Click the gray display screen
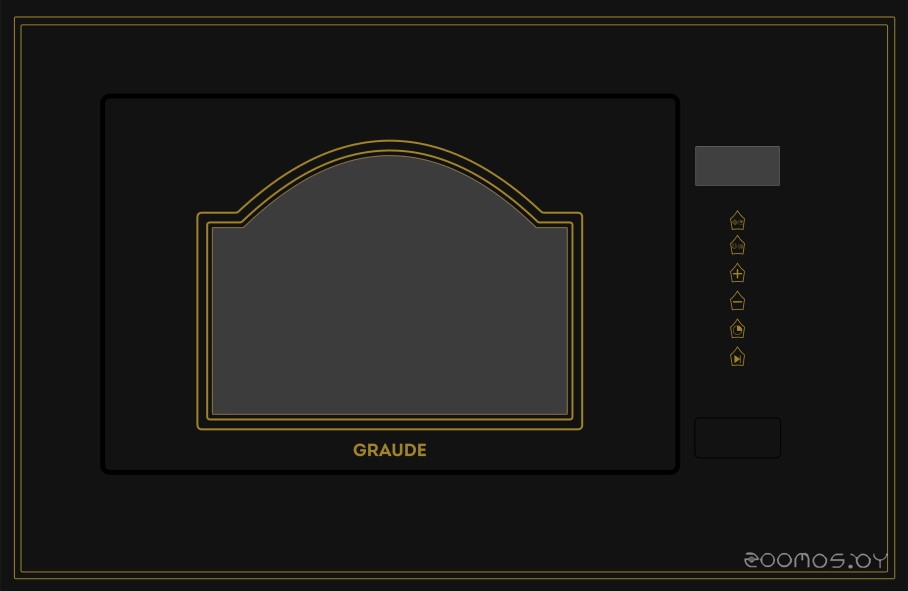This screenshot has height=591, width=908. point(737,166)
